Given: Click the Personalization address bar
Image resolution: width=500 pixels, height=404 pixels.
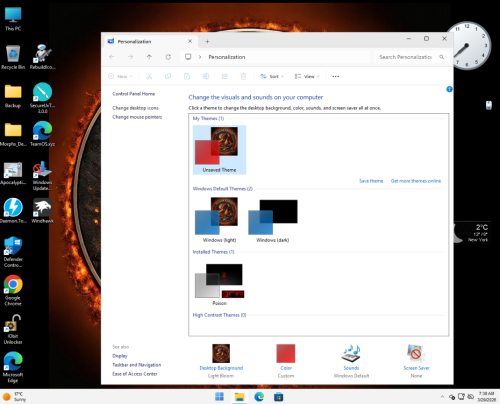Looking at the screenshot, I should click(x=275, y=57).
